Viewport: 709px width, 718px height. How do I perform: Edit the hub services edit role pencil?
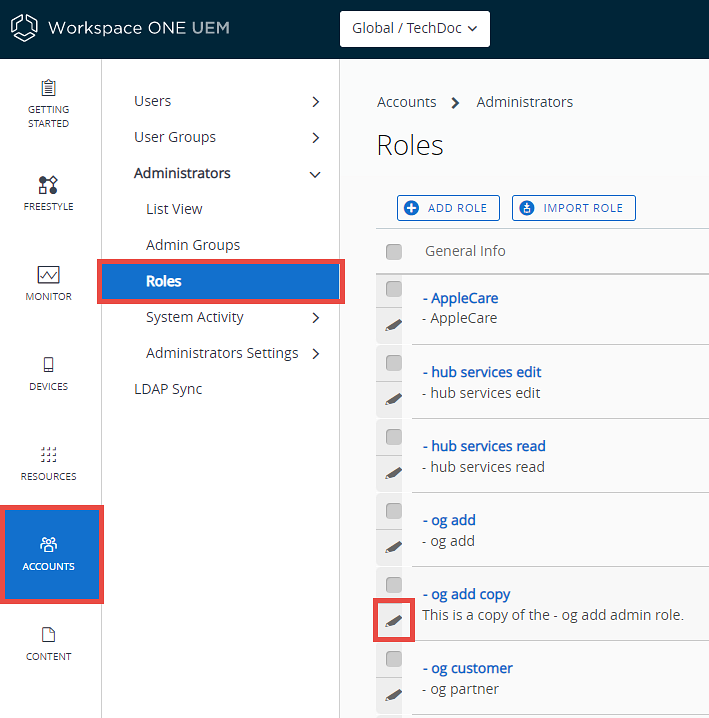[393, 399]
